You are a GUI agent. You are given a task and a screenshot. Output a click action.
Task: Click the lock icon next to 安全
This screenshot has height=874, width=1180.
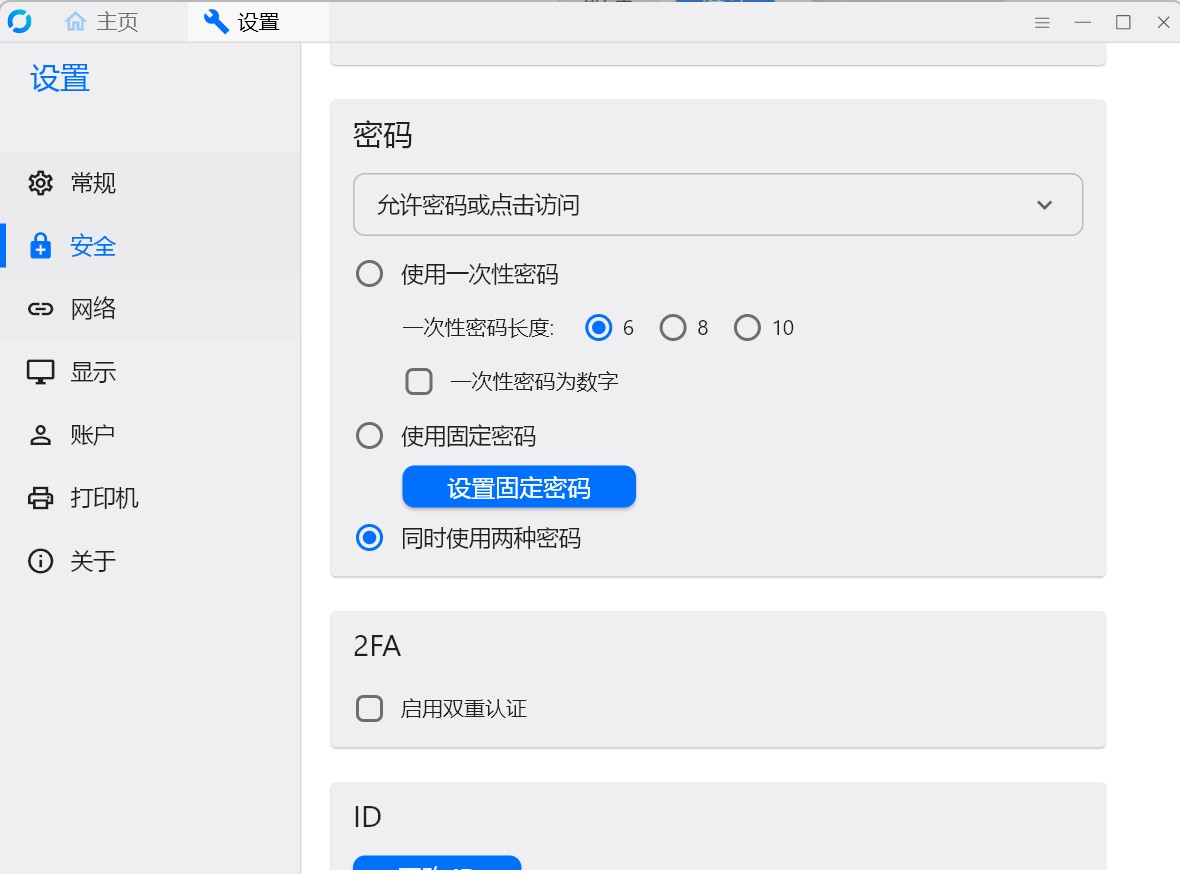pos(40,246)
